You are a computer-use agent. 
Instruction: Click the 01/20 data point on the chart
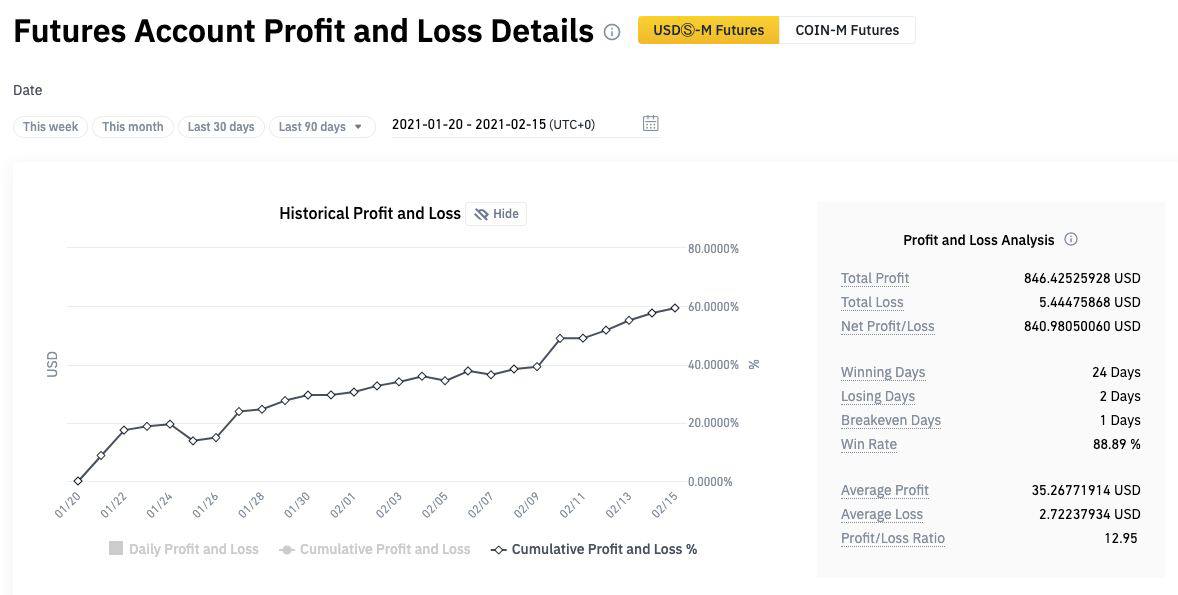pyautogui.click(x=78, y=481)
